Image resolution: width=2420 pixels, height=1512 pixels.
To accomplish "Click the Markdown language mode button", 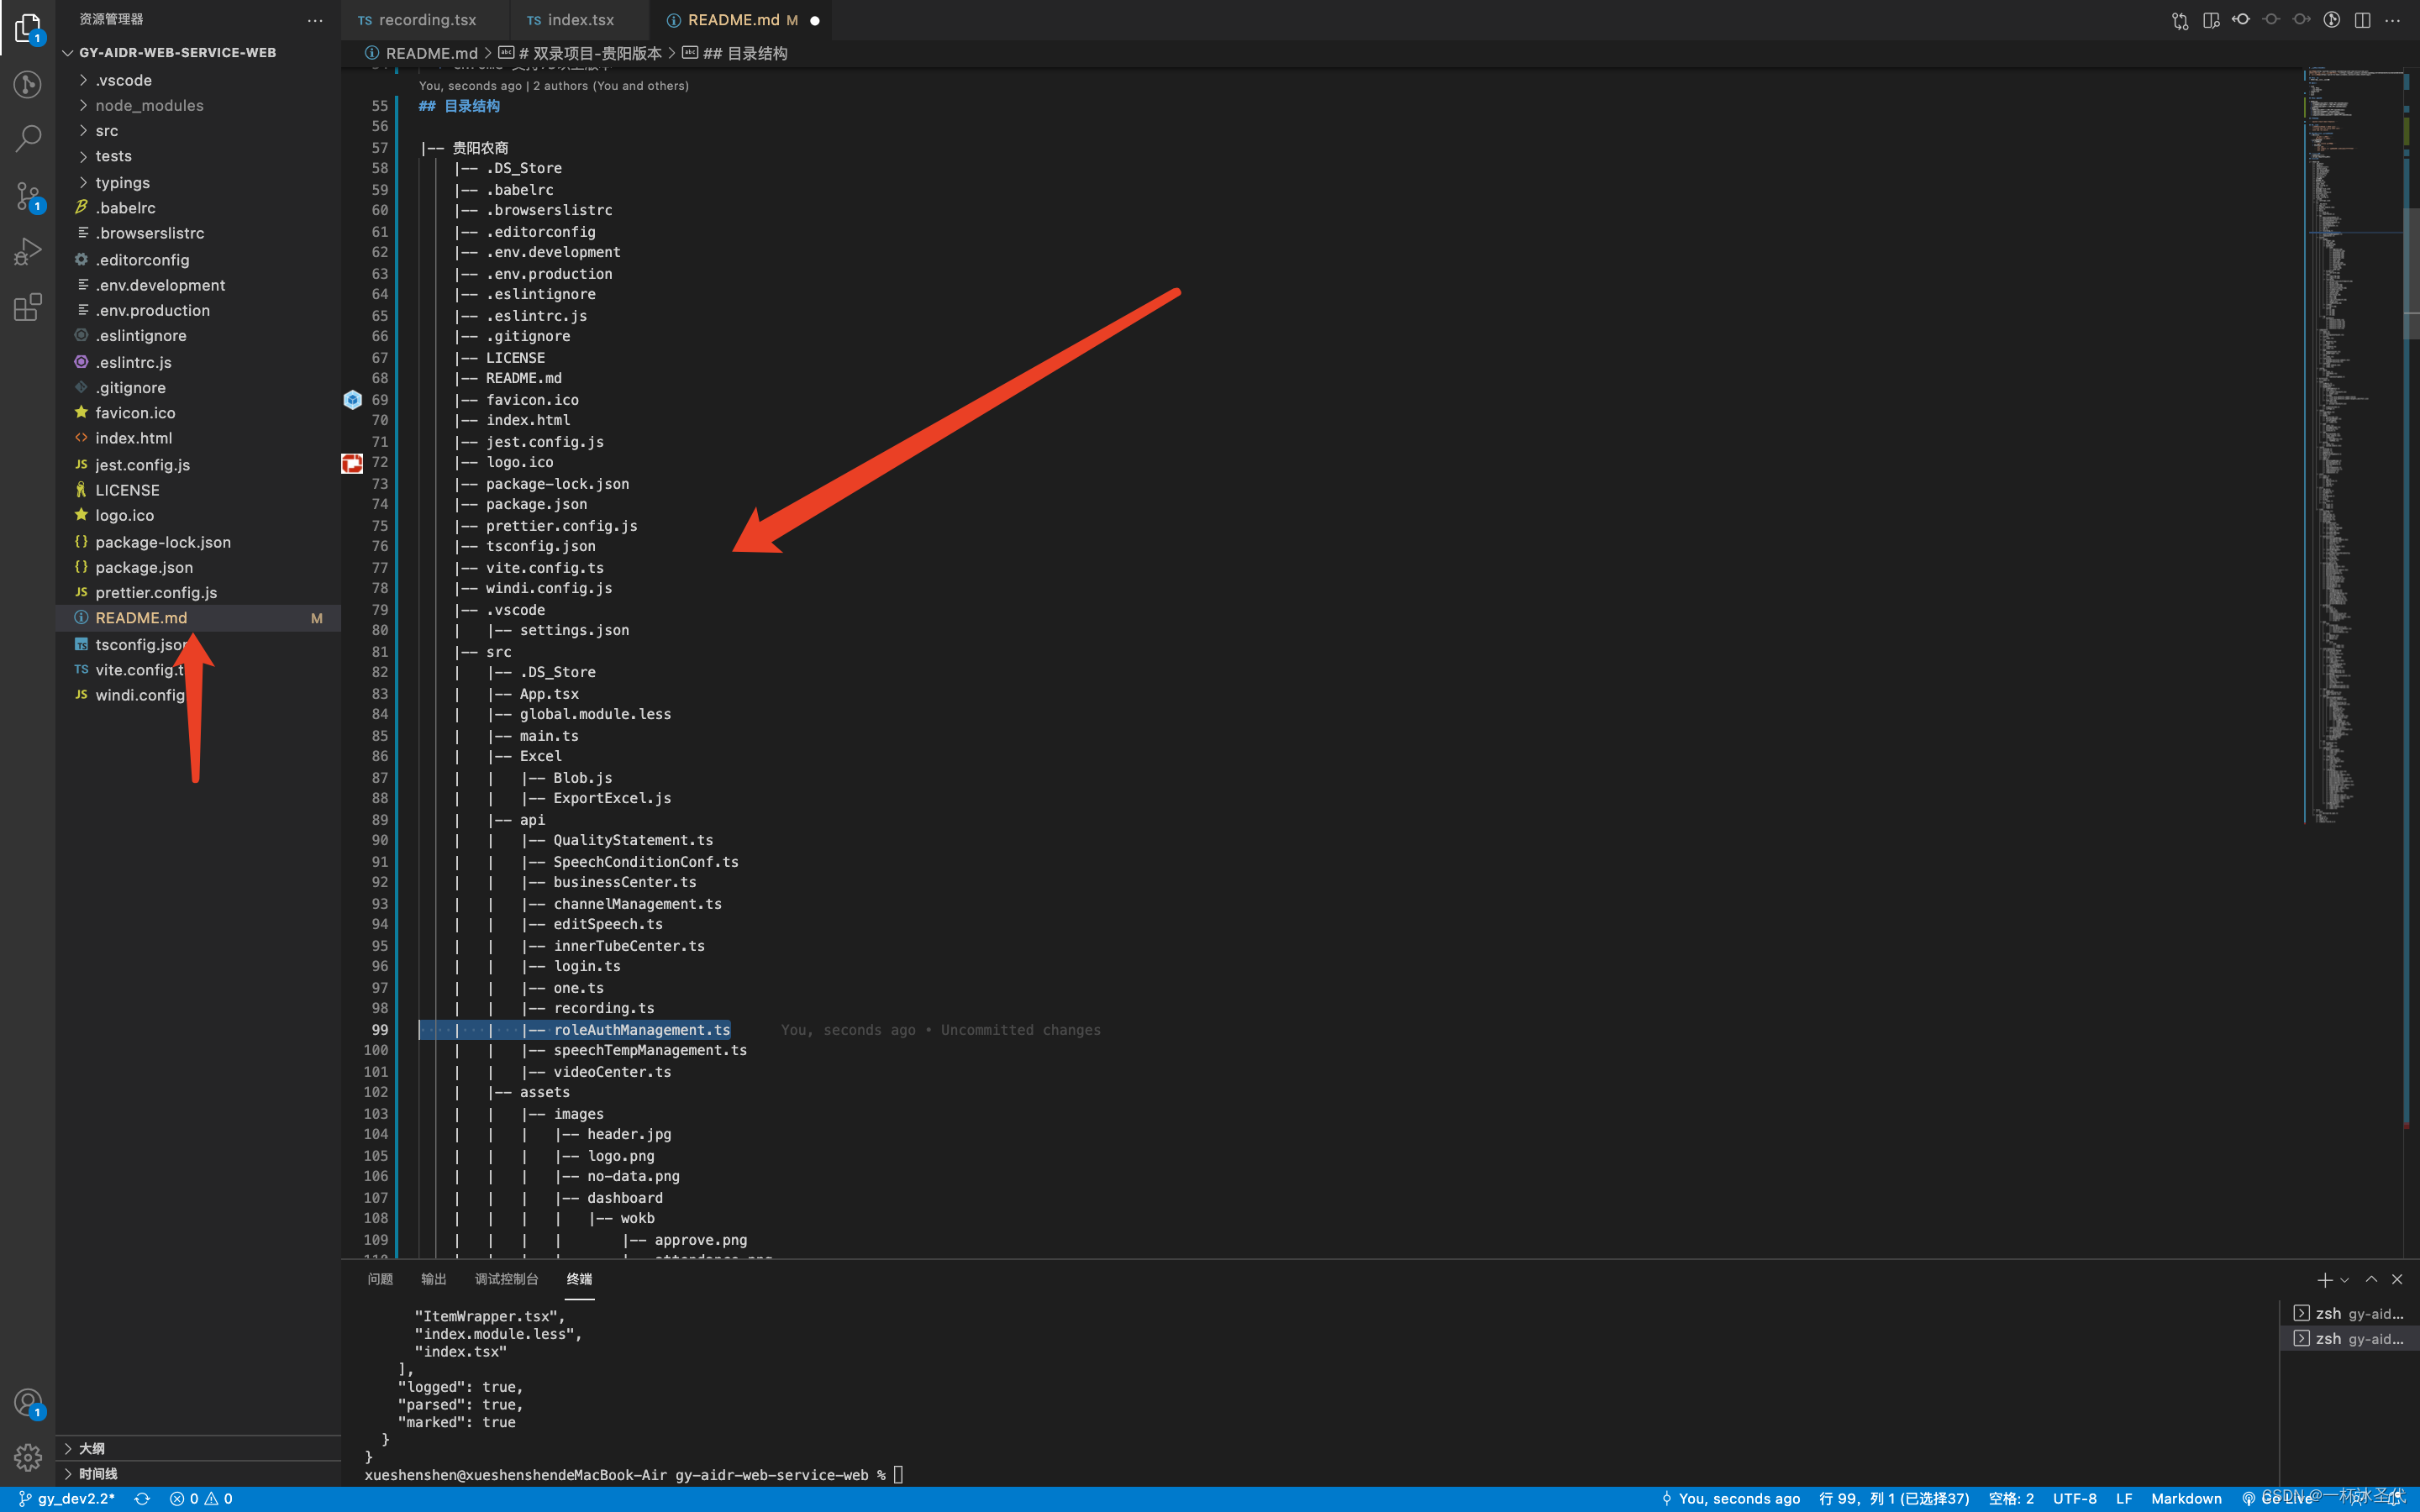I will click(2186, 1498).
